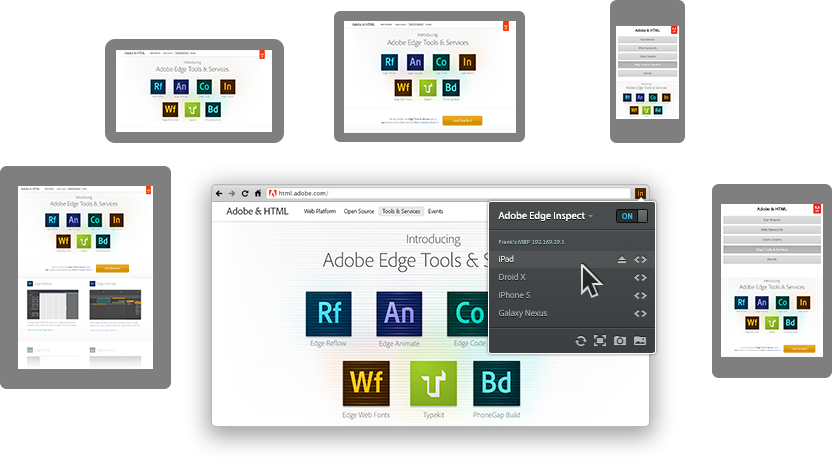Click Get Started on left portrait tablet

coord(112,269)
